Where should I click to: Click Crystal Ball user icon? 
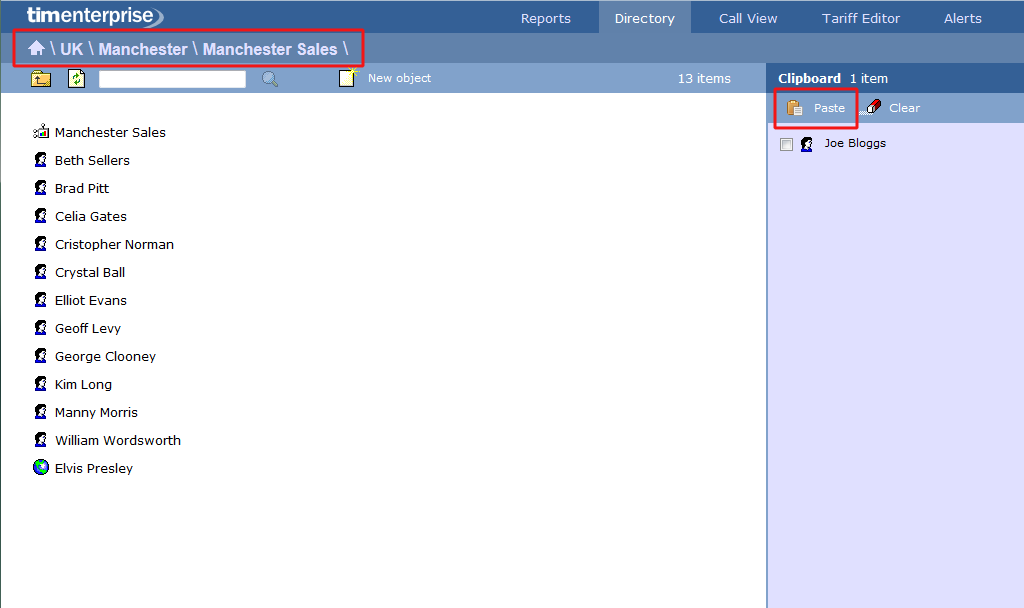pyautogui.click(x=40, y=272)
